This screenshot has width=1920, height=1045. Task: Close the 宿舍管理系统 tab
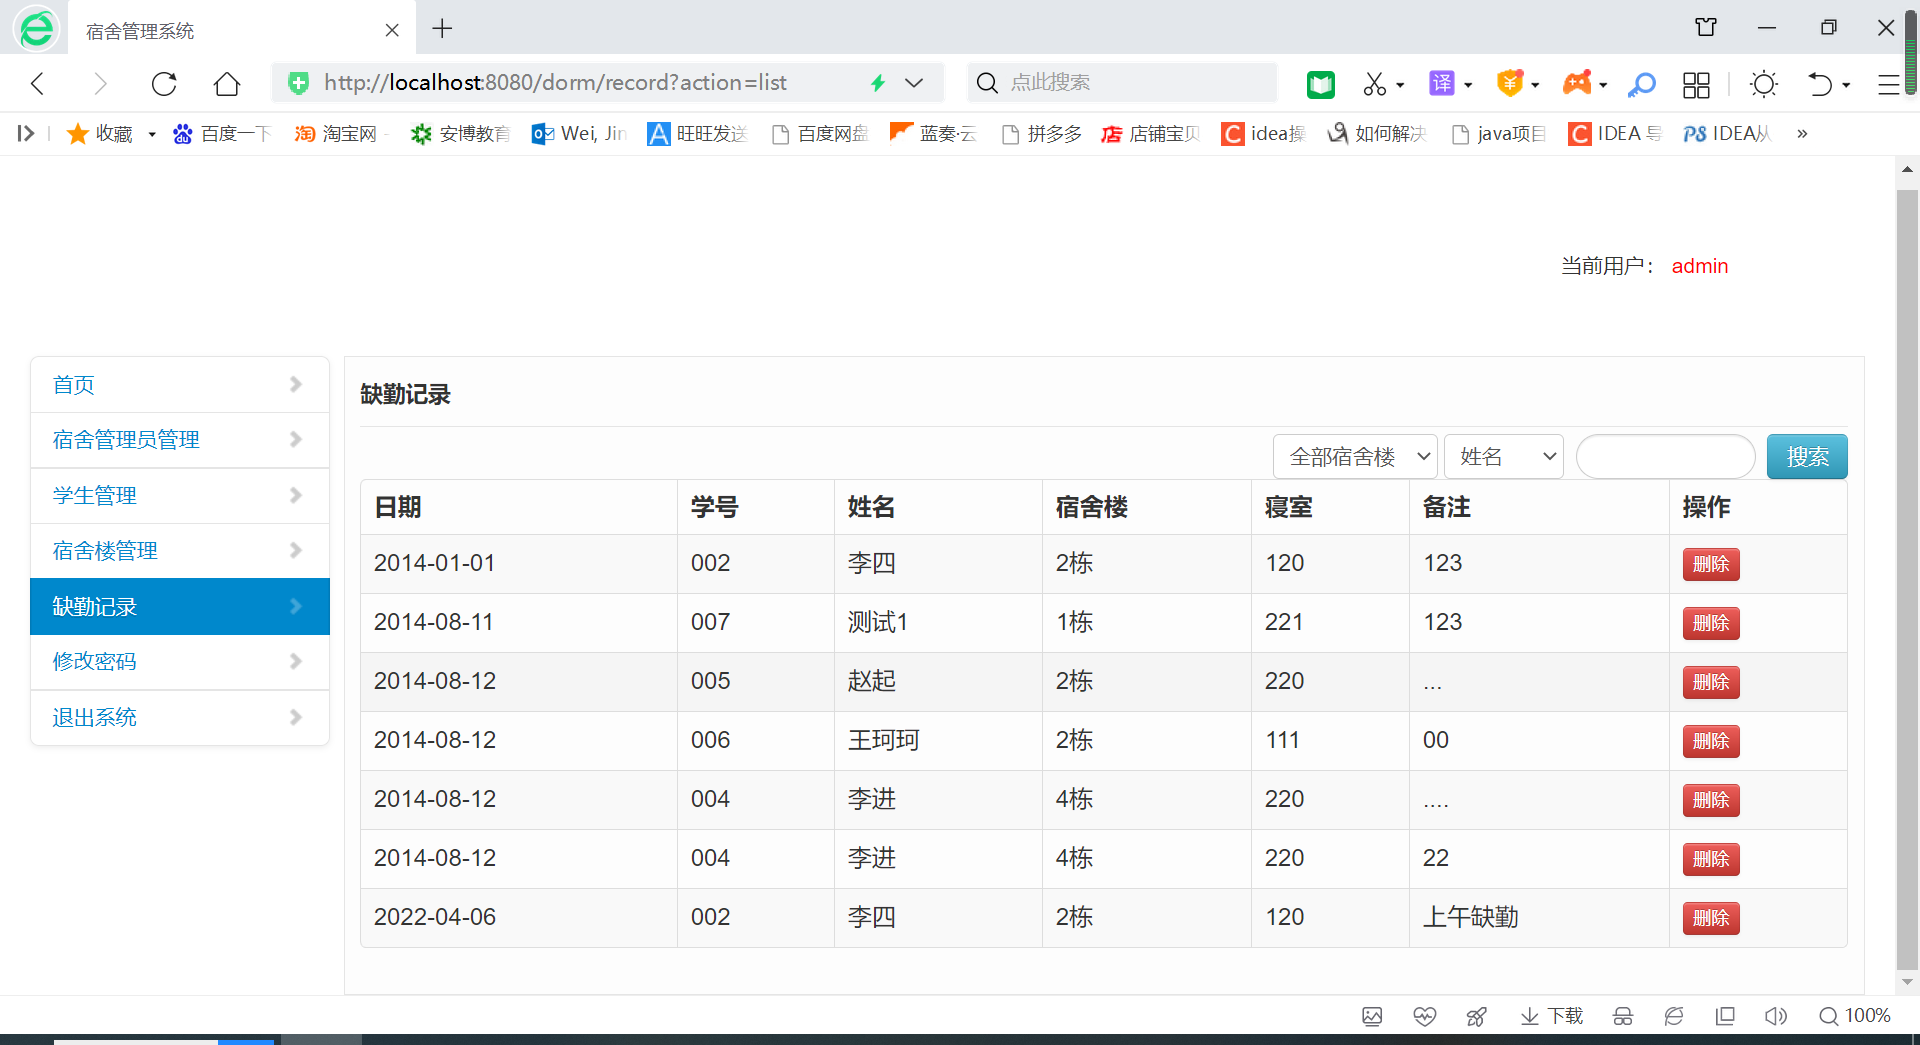click(392, 30)
